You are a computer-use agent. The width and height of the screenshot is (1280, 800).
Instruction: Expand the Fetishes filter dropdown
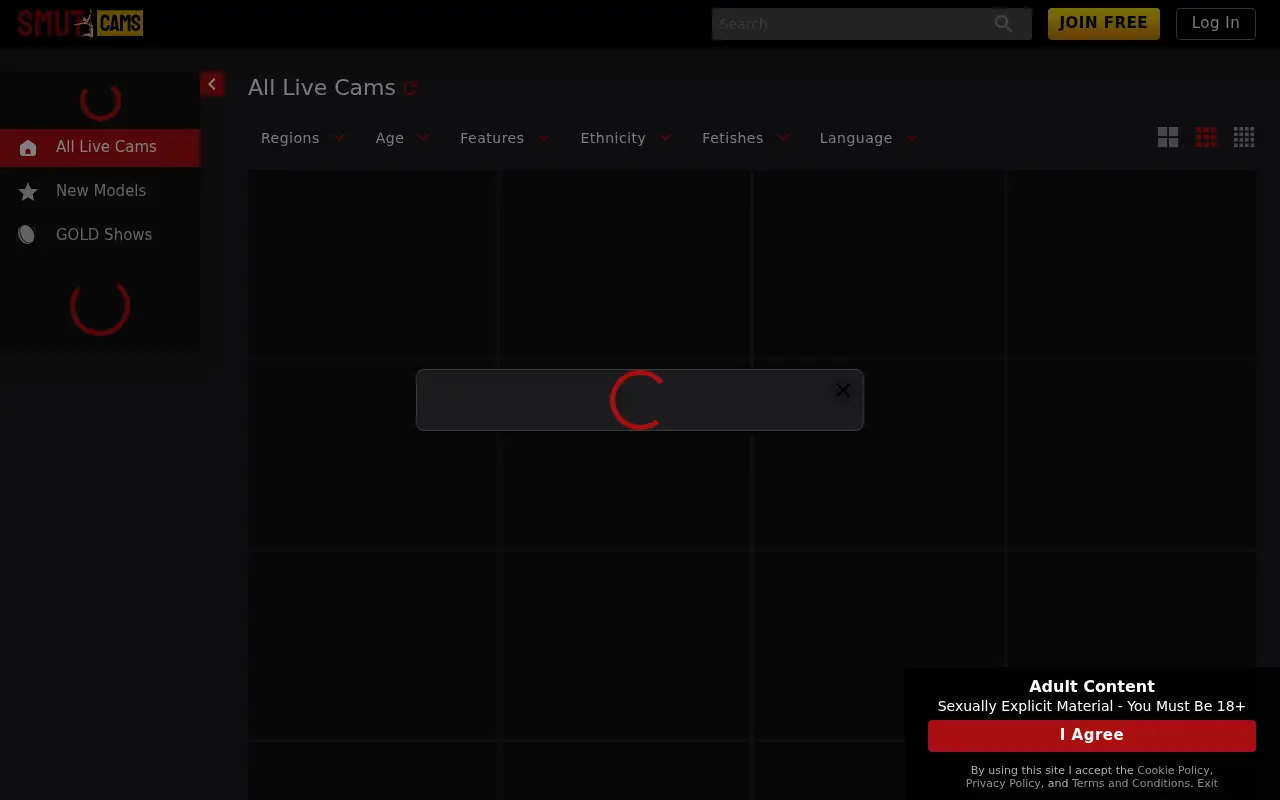pos(745,138)
